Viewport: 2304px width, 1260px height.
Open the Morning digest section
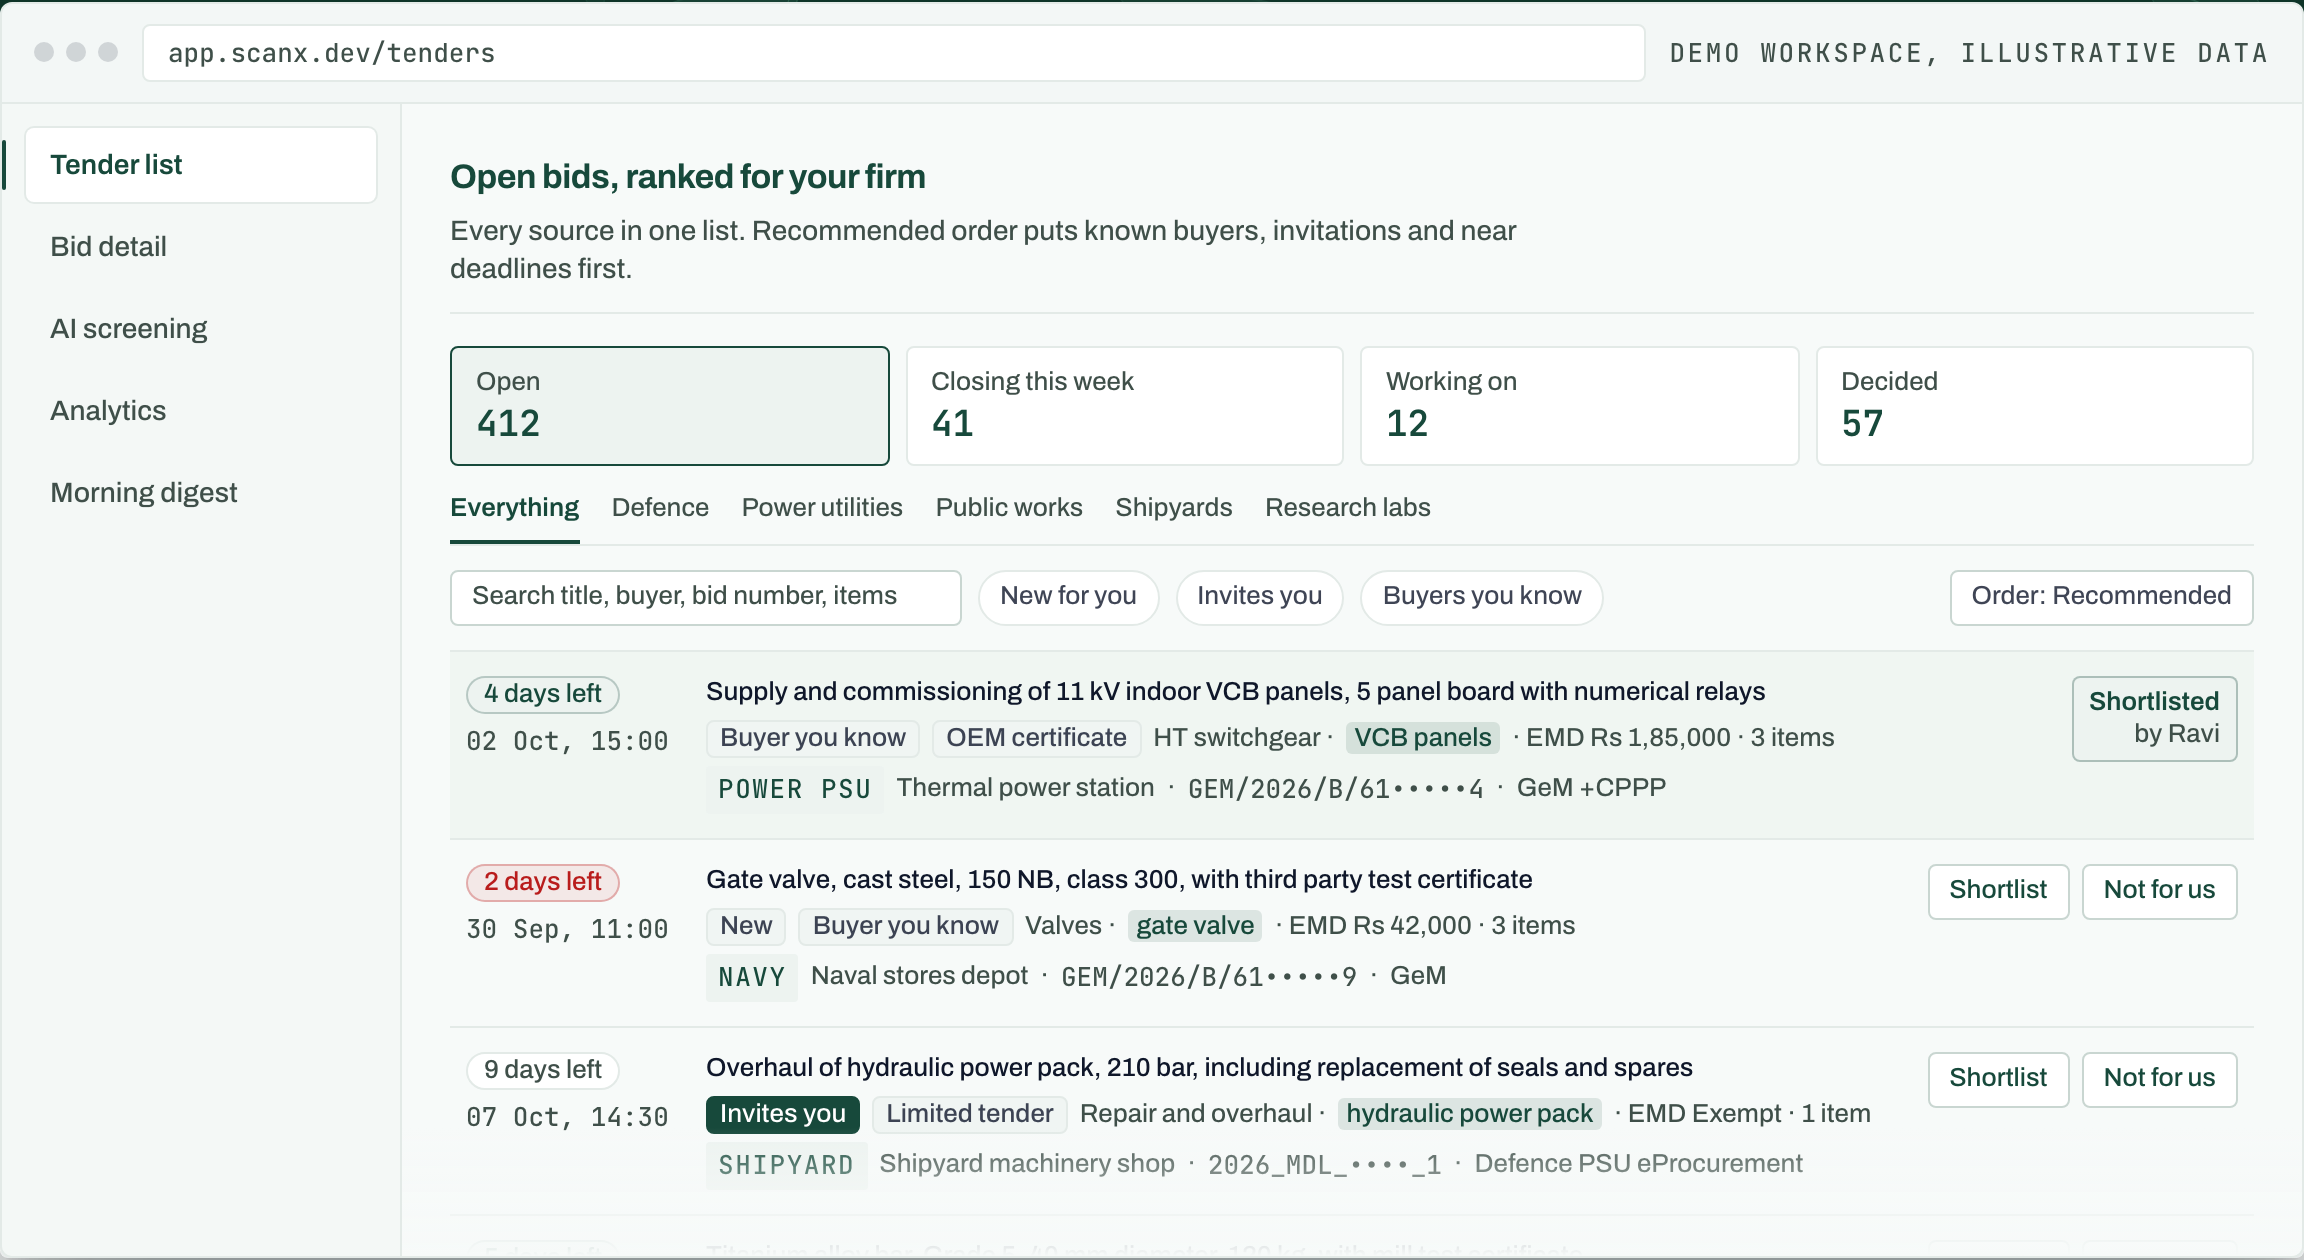pyautogui.click(x=144, y=493)
